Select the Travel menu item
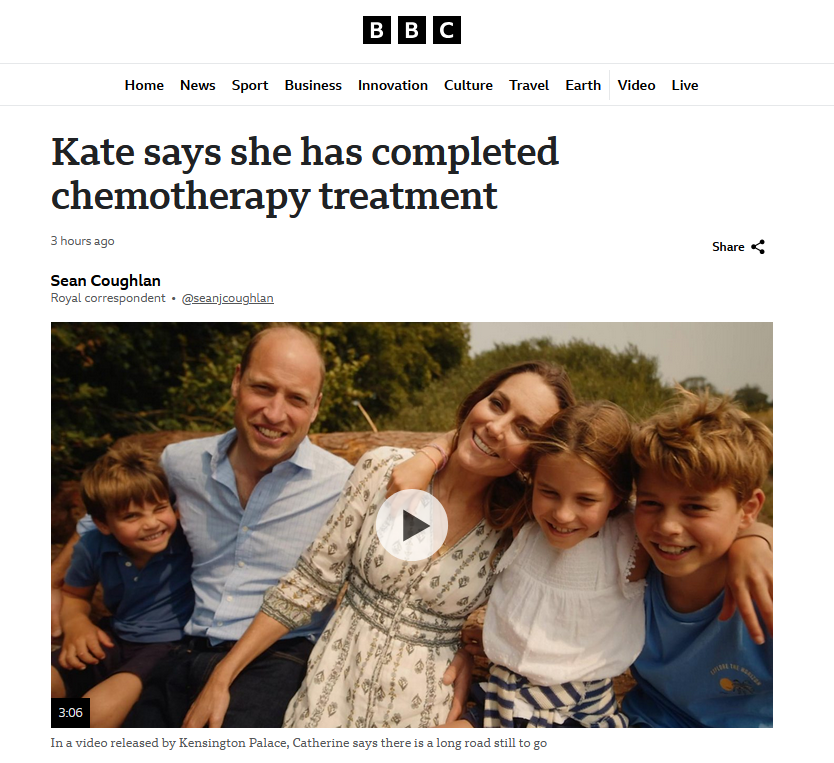The image size is (834, 763). click(x=529, y=85)
